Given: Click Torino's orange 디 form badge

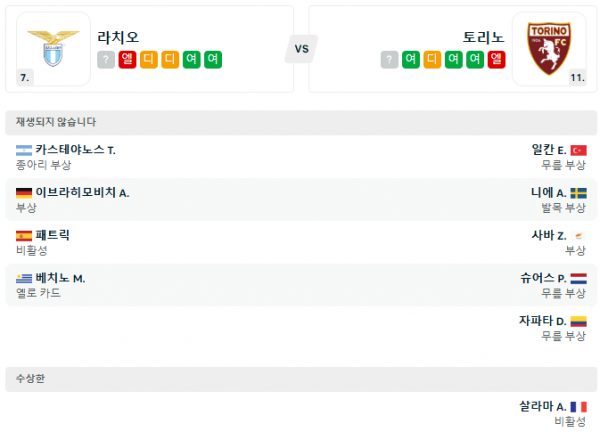Looking at the screenshot, I should 431,60.
